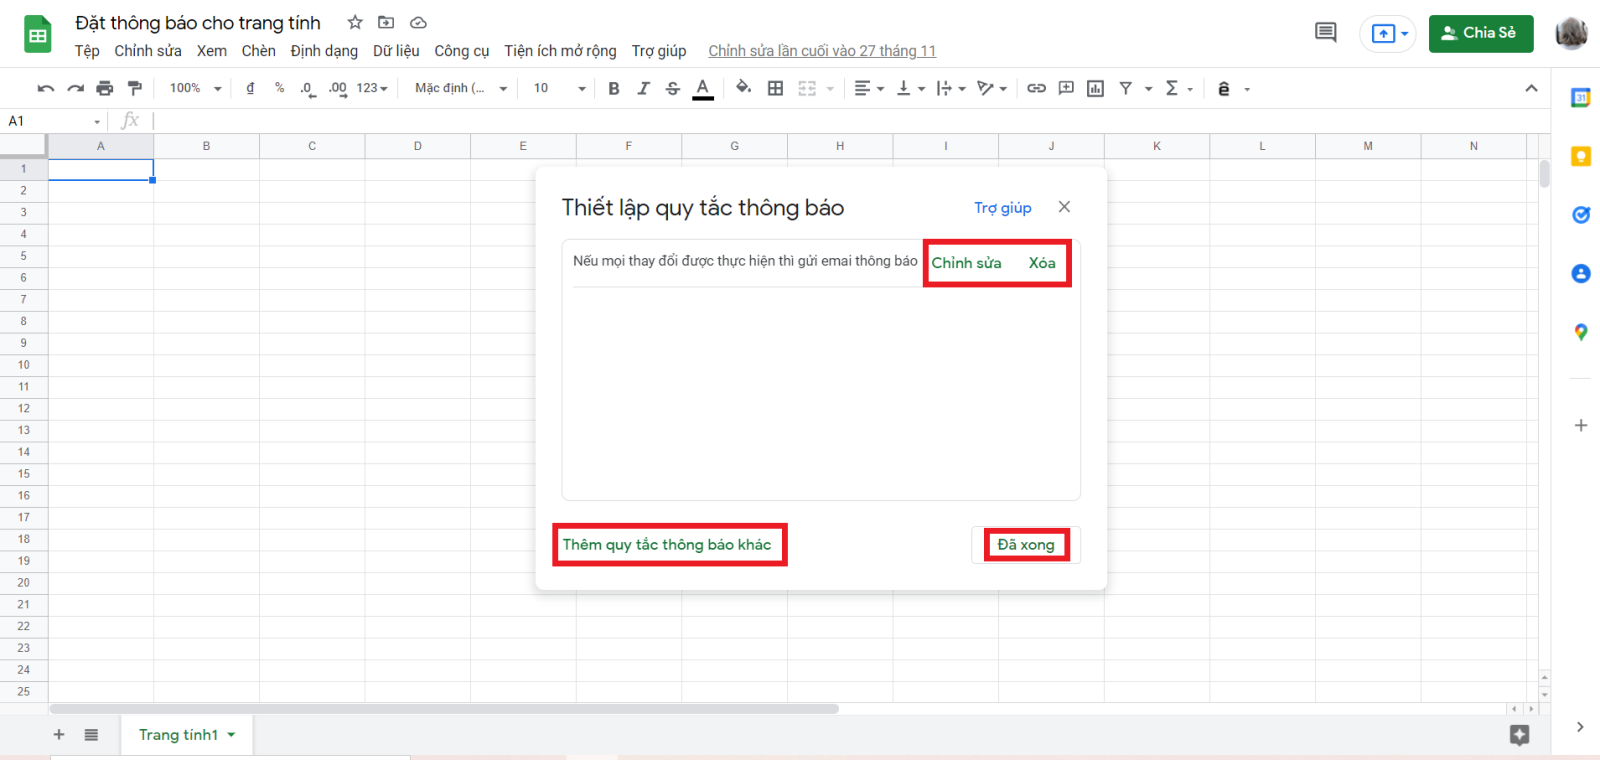Image resolution: width=1600 pixels, height=760 pixels.
Task: Click the Borders icon
Action: [775, 88]
